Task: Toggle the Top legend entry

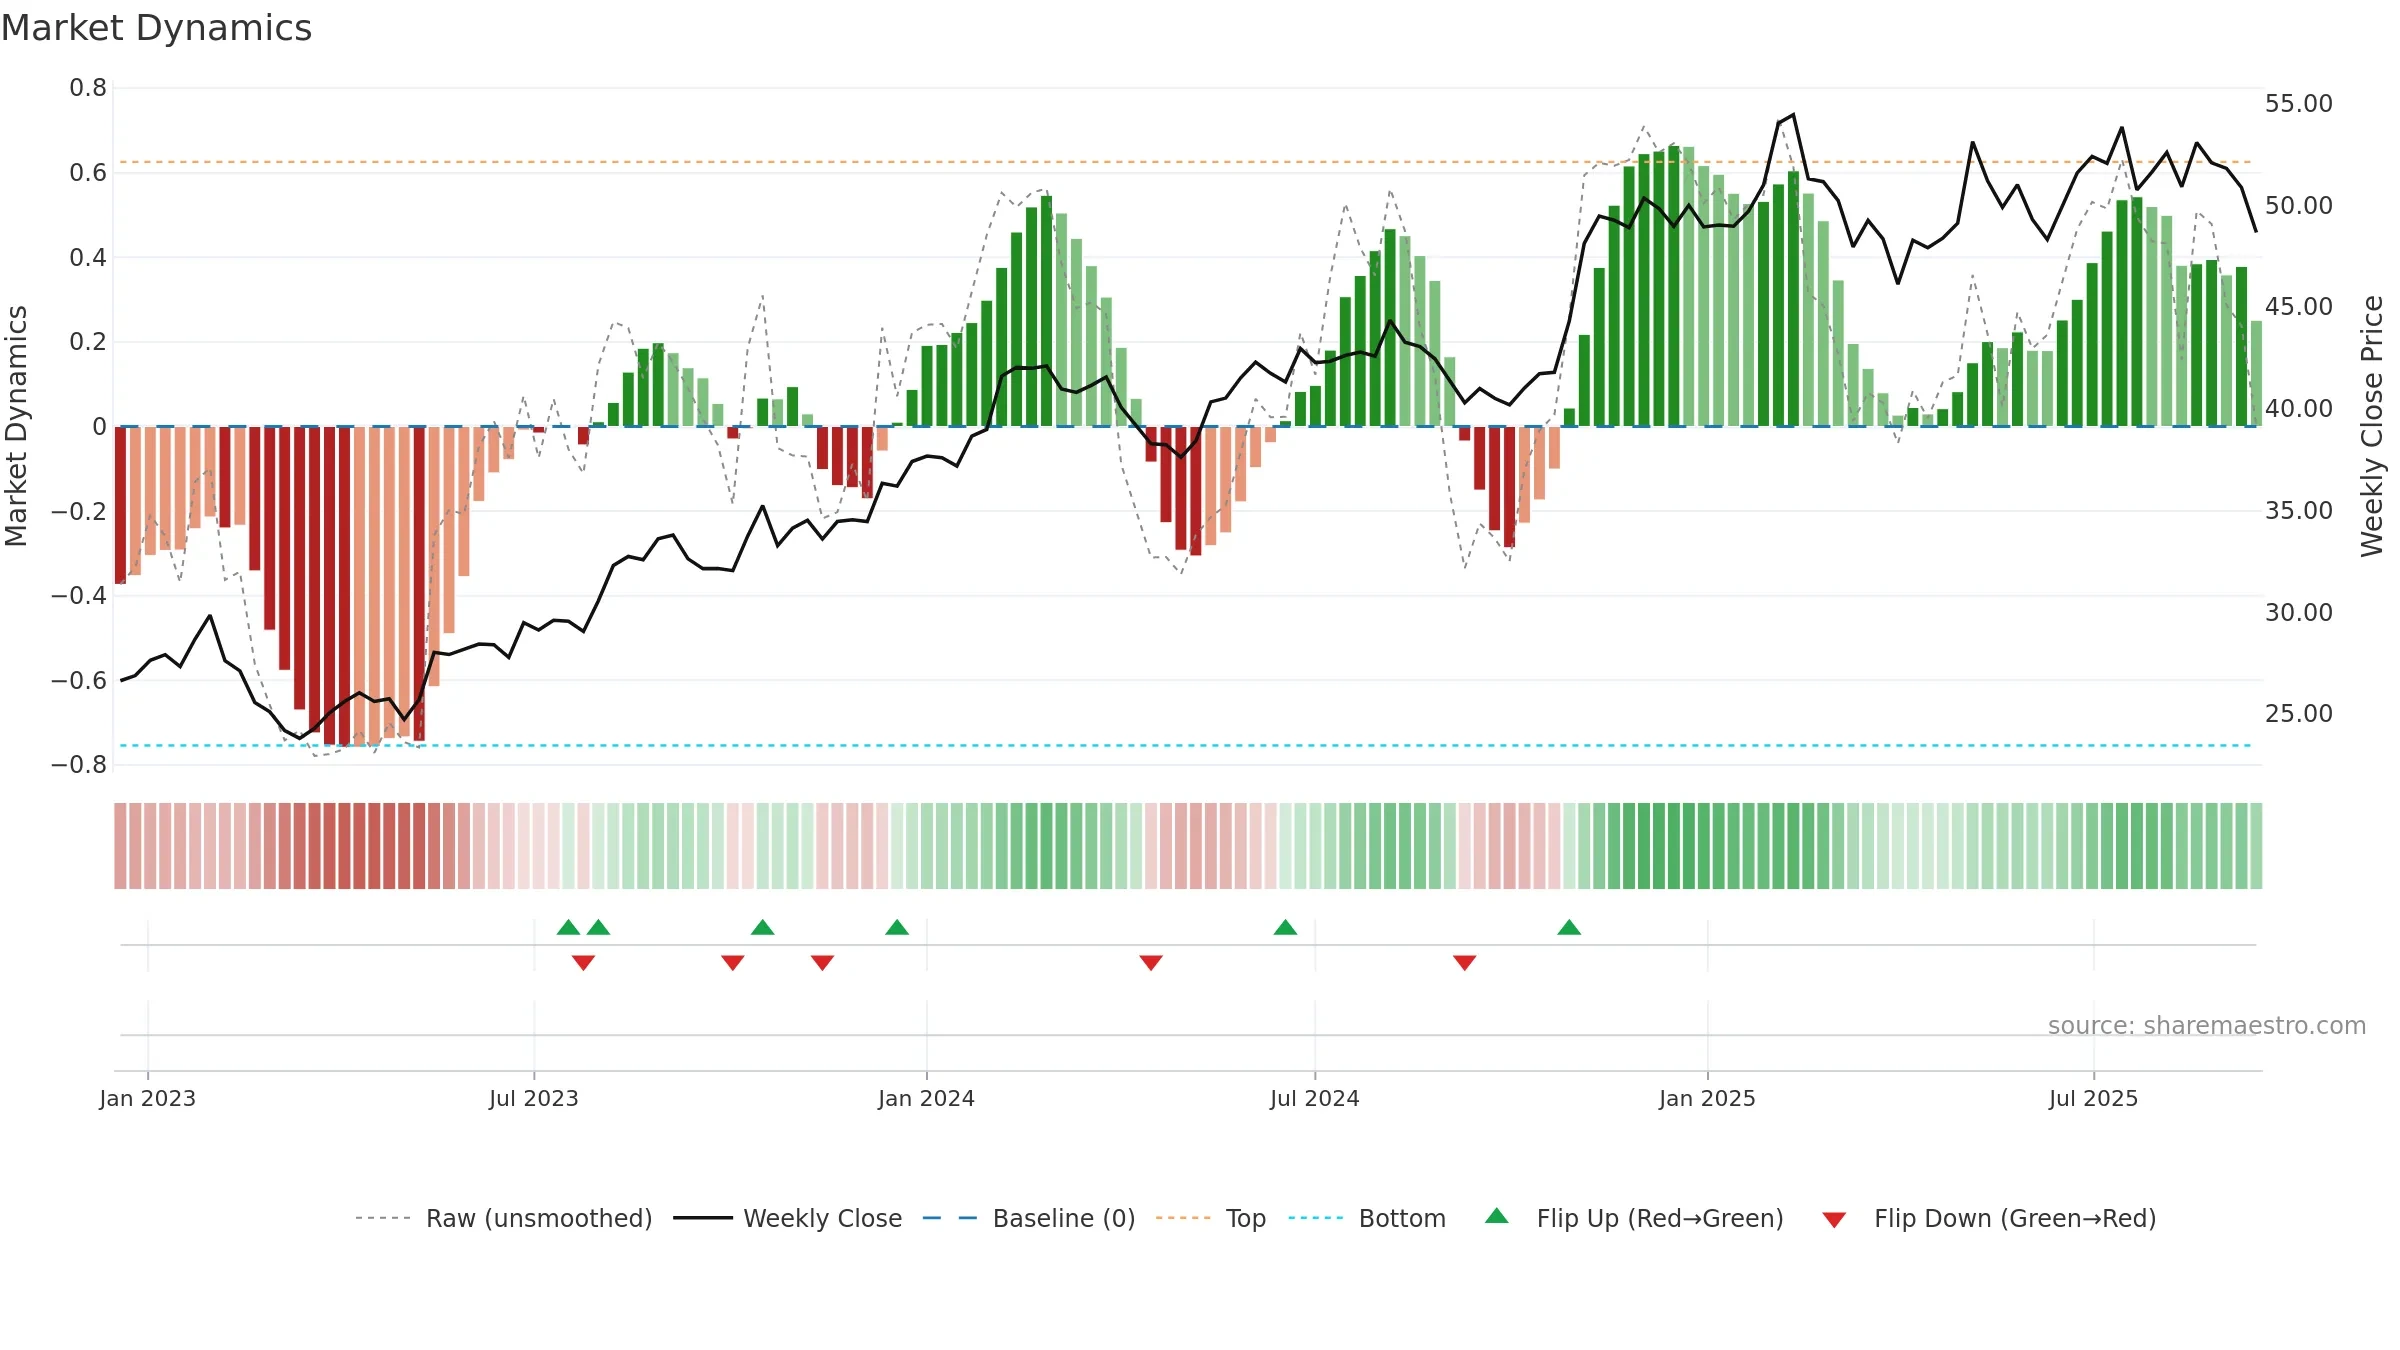Action: tap(1211, 1218)
